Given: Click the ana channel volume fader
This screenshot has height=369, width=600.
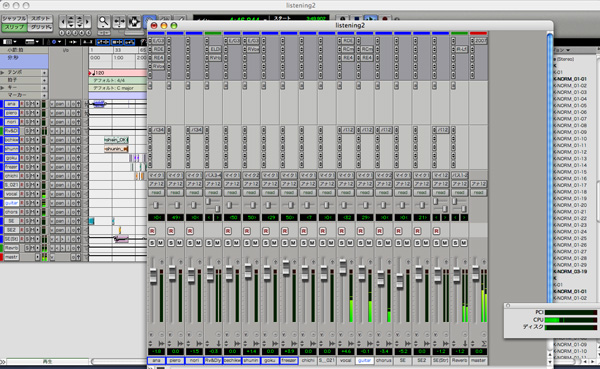Looking at the screenshot, I should (153, 276).
